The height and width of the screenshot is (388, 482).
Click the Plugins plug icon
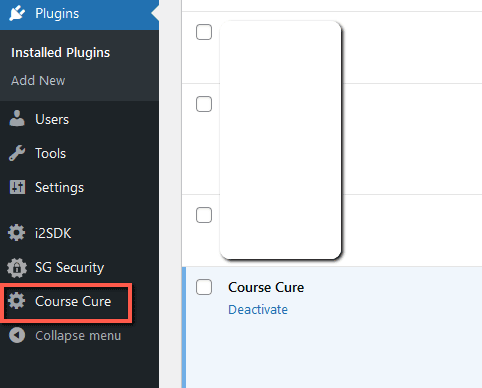pyautogui.click(x=17, y=13)
